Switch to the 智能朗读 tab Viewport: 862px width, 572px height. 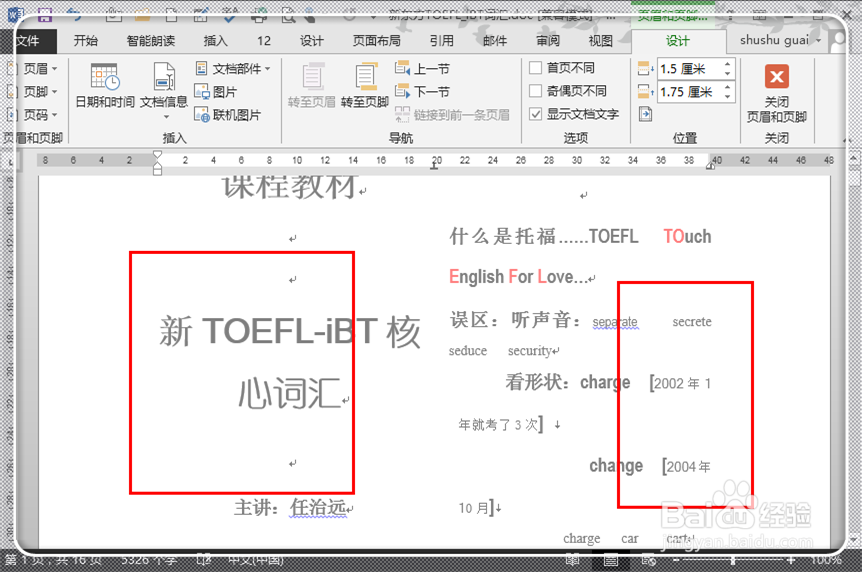click(151, 41)
